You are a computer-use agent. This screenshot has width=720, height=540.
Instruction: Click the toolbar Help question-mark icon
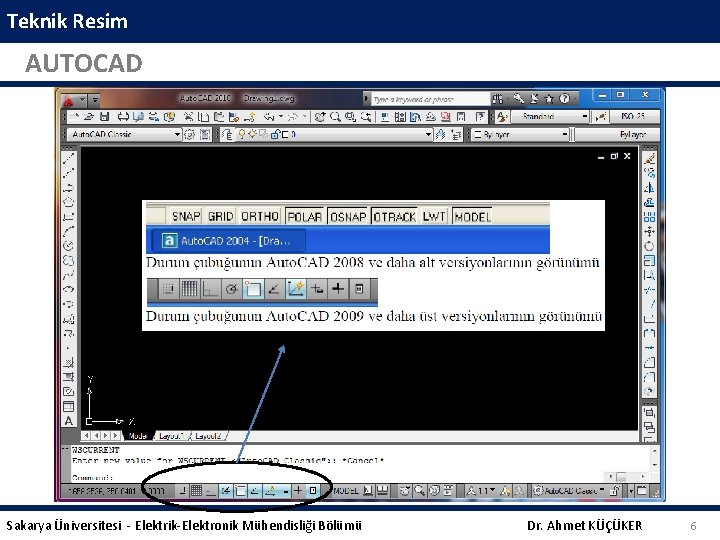coord(480,117)
